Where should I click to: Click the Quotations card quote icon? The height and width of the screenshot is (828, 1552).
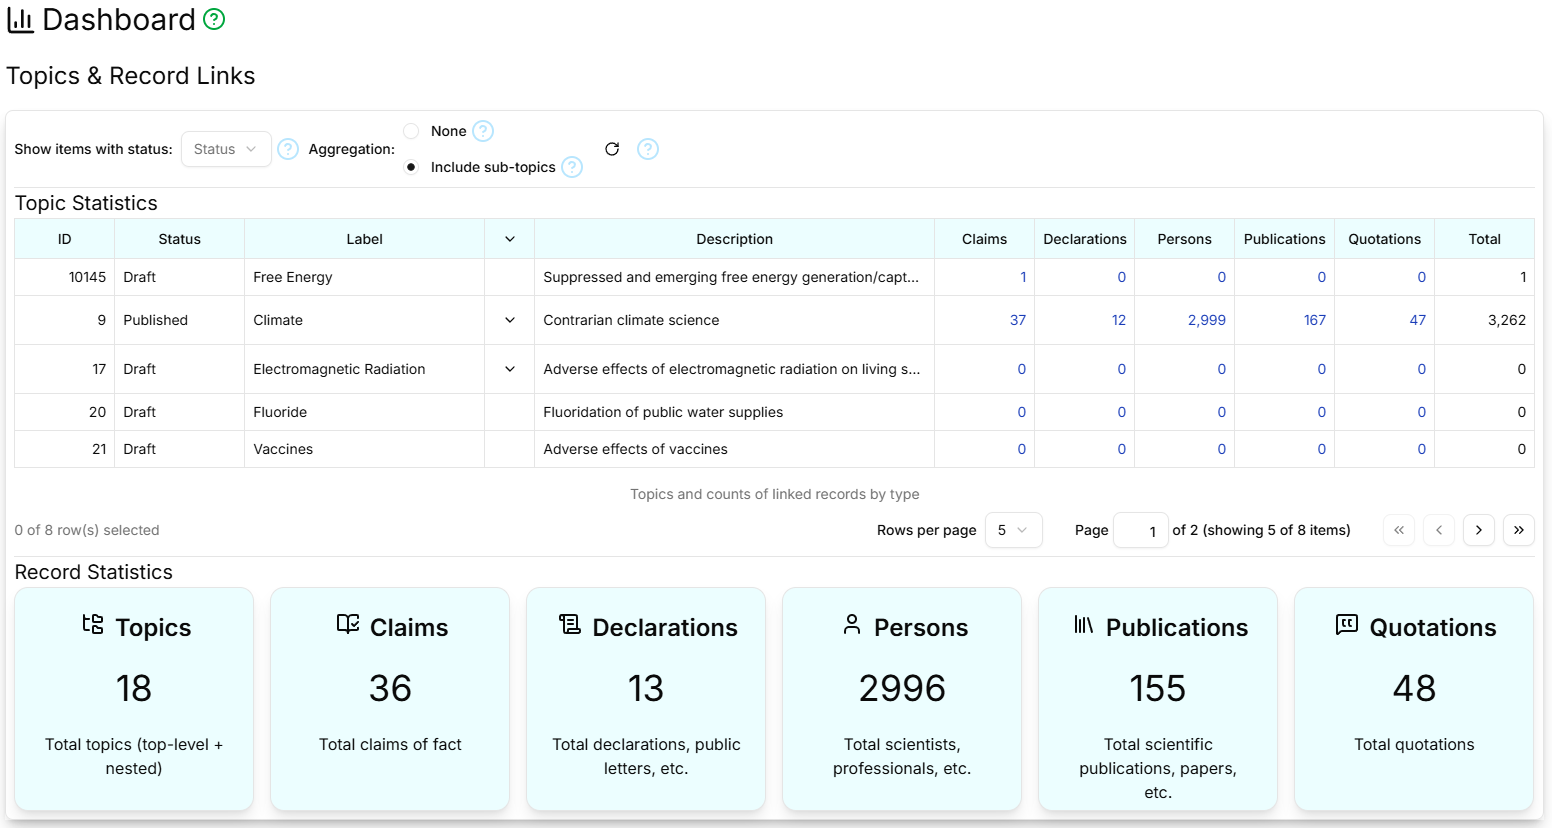(1347, 625)
